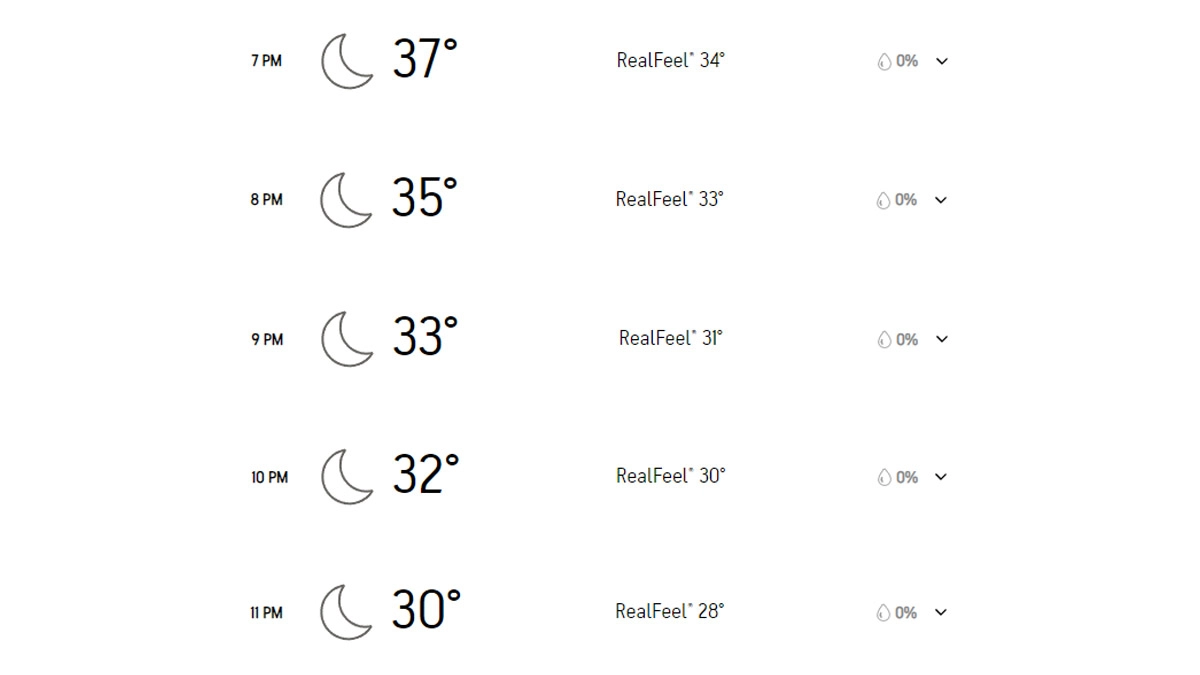Expand the 10 PM forecast row chevron
Screen dimensions: 1200x675
(941, 477)
